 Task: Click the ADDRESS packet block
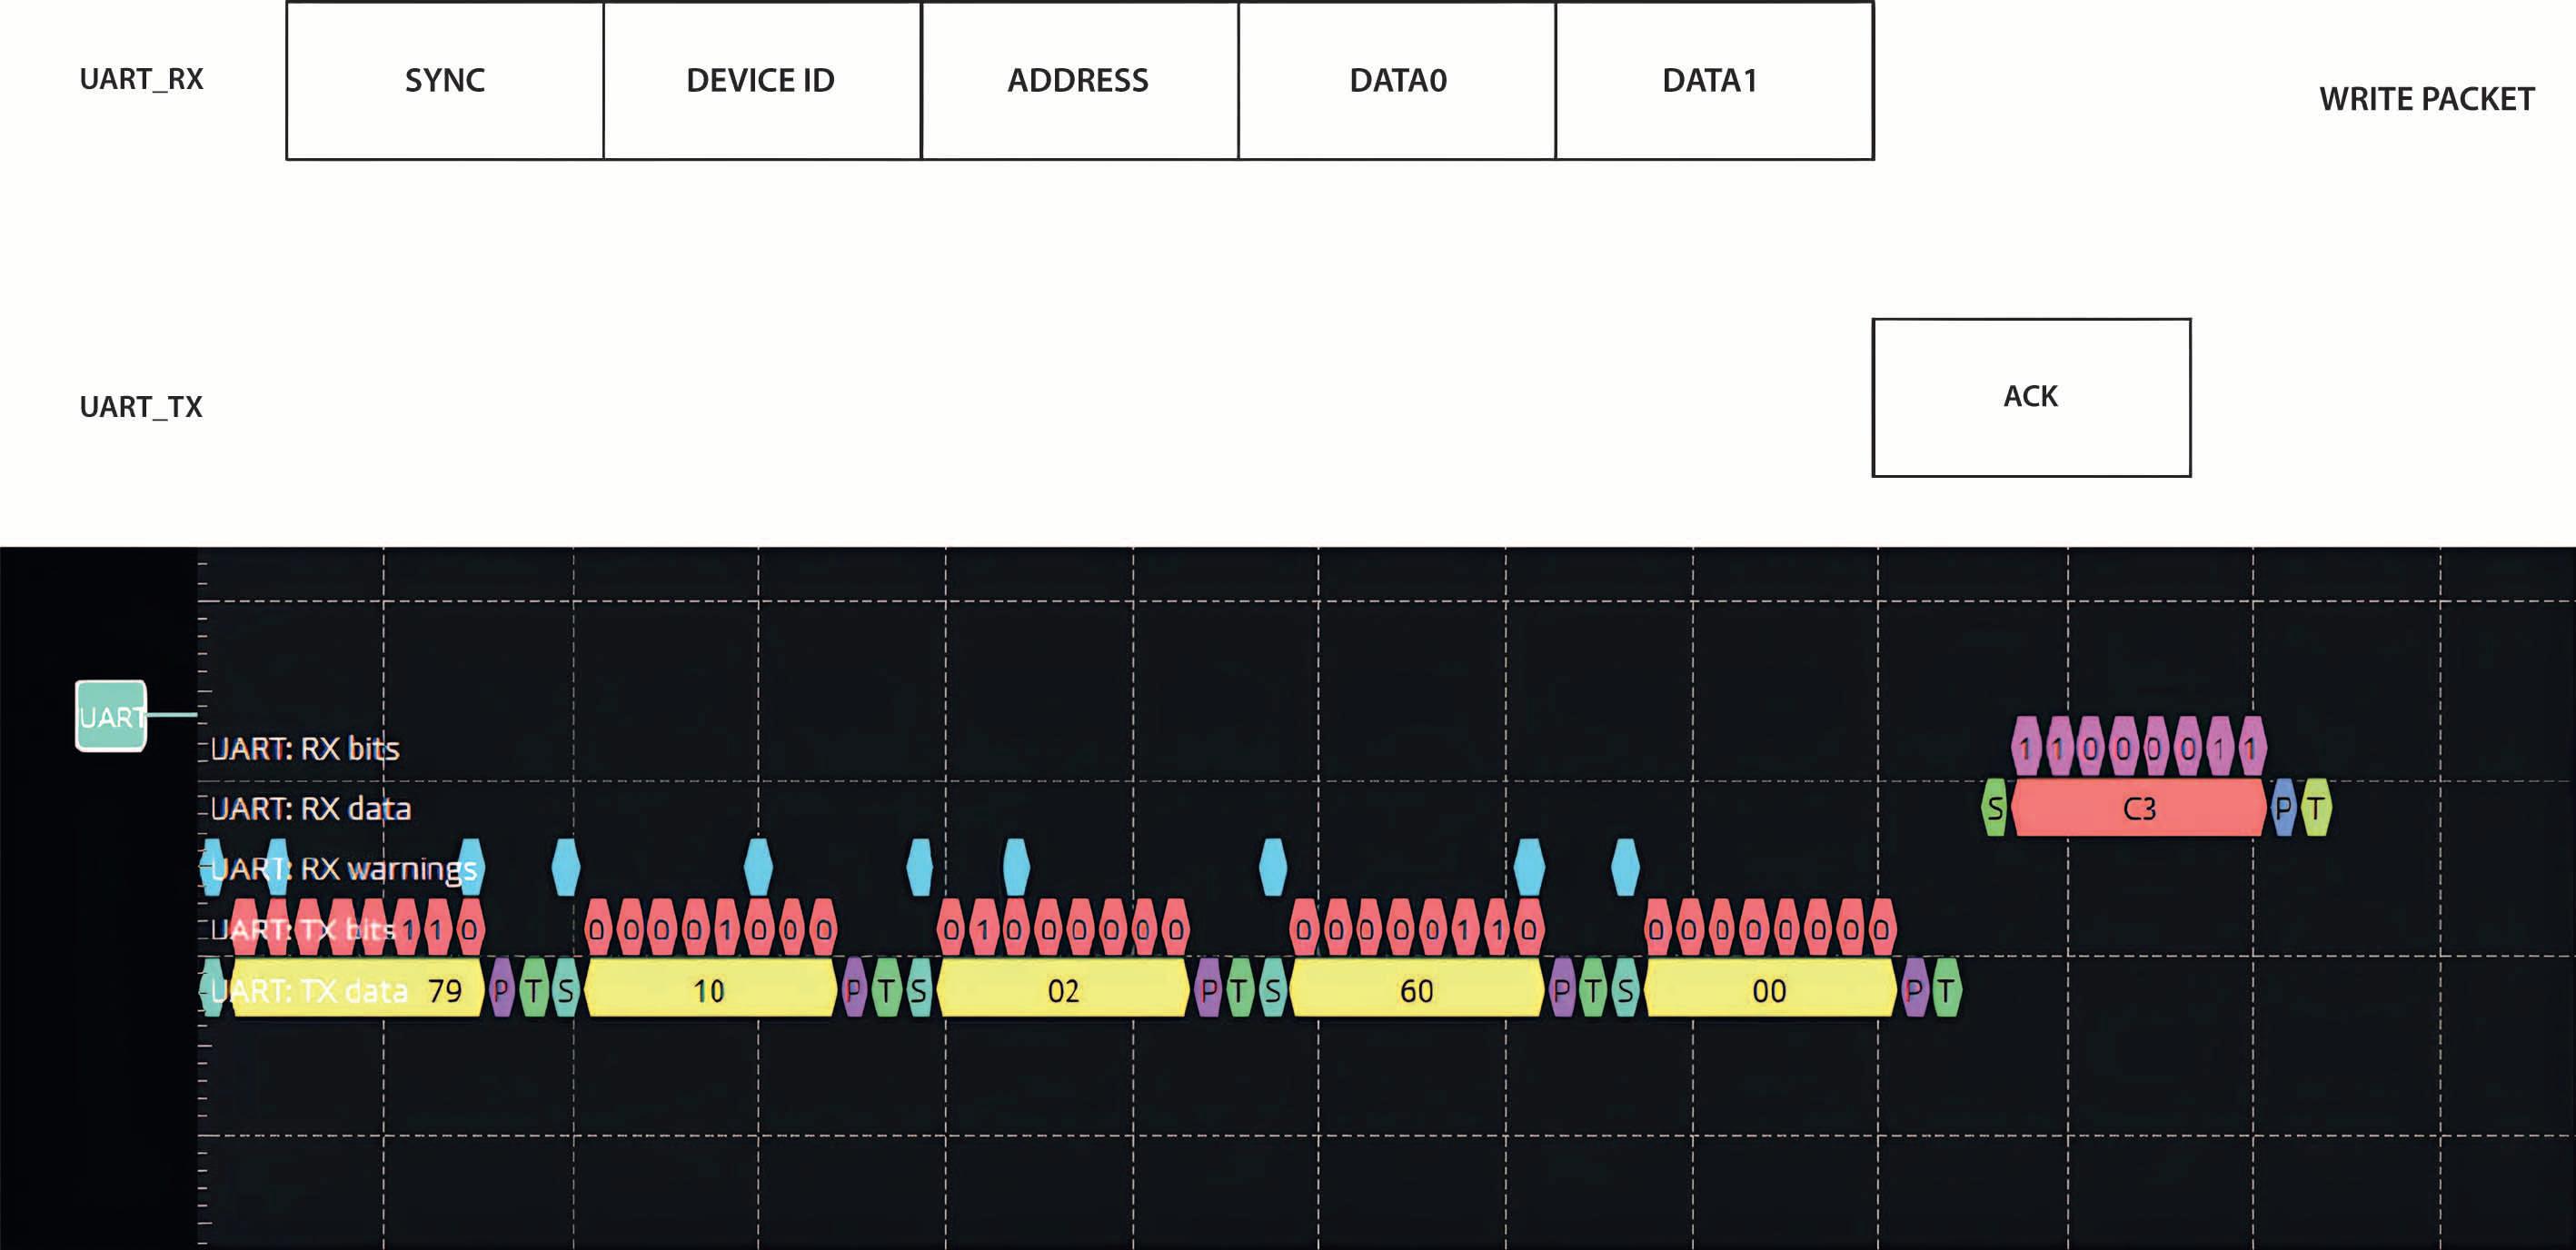pyautogui.click(x=1078, y=80)
